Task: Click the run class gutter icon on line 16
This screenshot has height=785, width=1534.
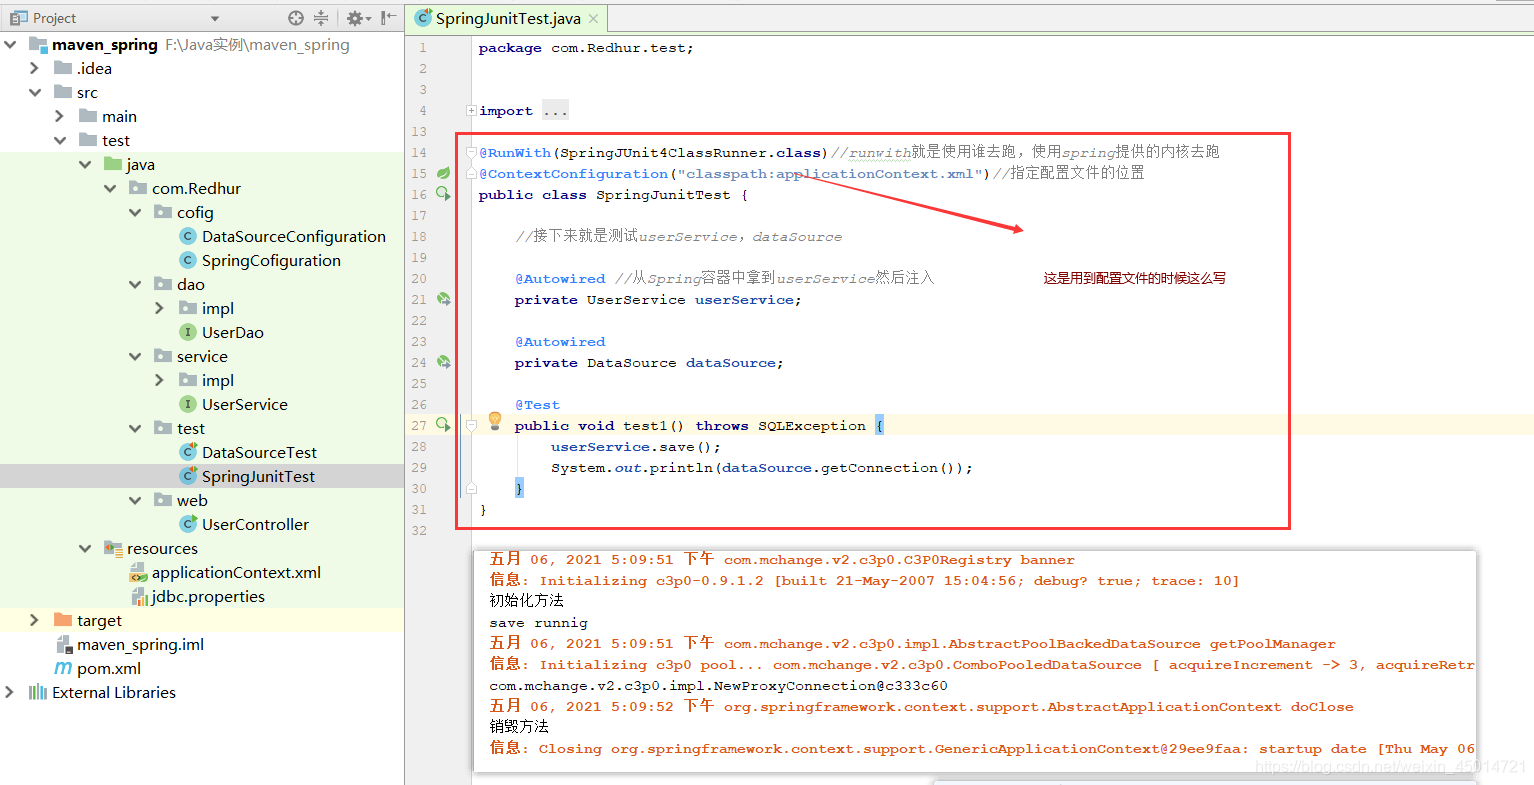Action: click(x=443, y=195)
